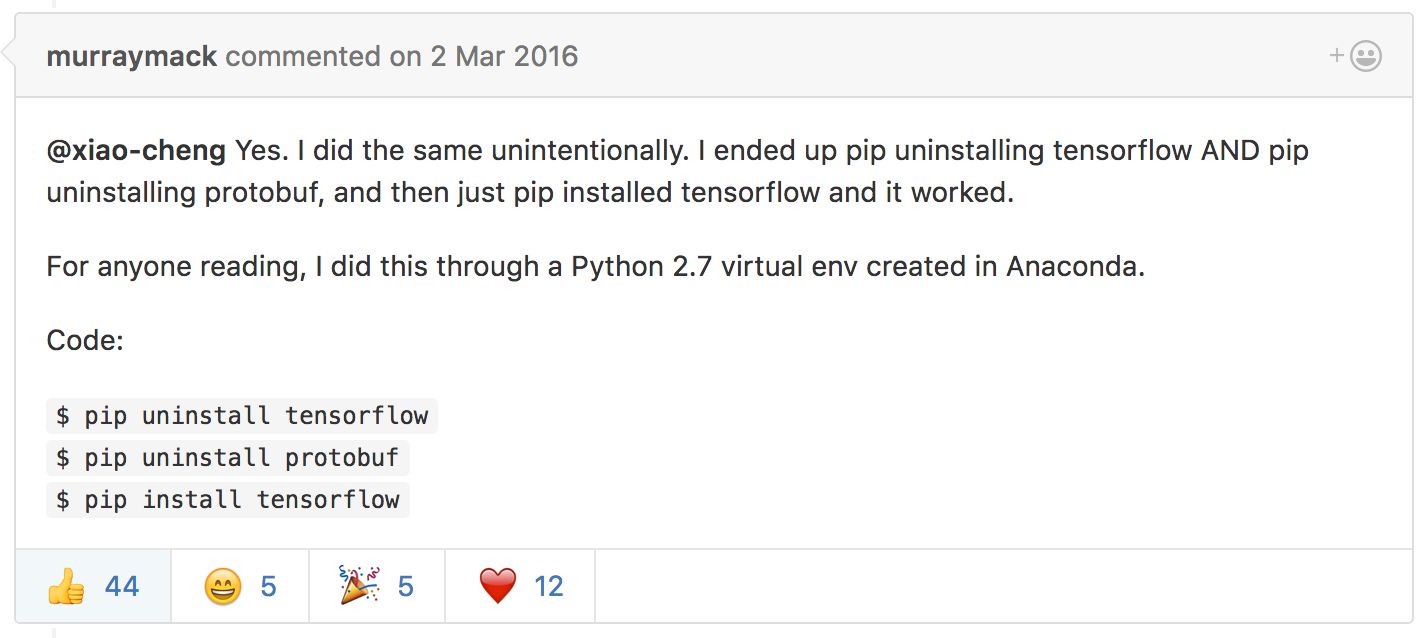Toggle the count 5 beside the party popper
Screen dimensions: 1426x638
pos(405,586)
